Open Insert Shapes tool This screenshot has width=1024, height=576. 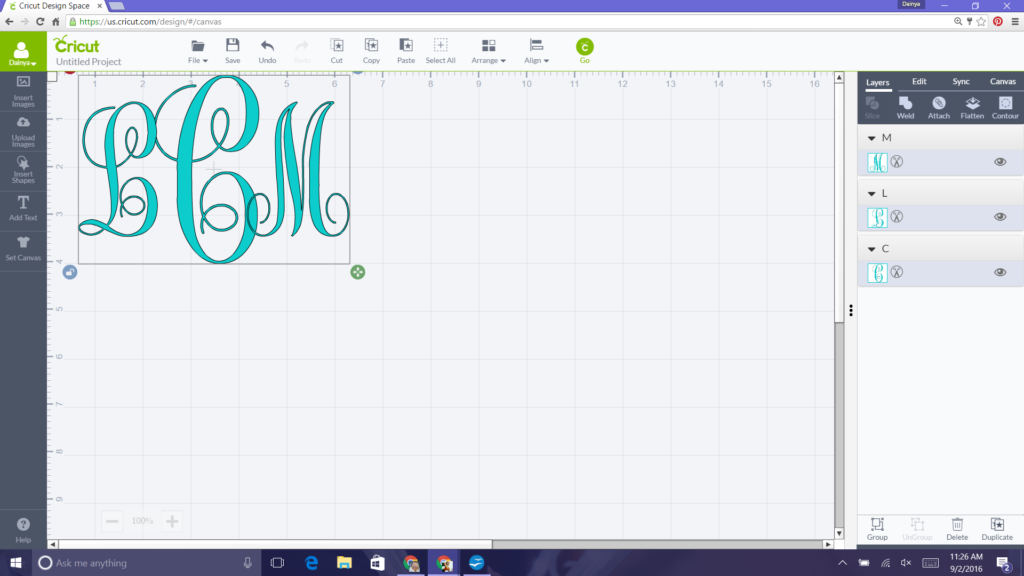23,169
